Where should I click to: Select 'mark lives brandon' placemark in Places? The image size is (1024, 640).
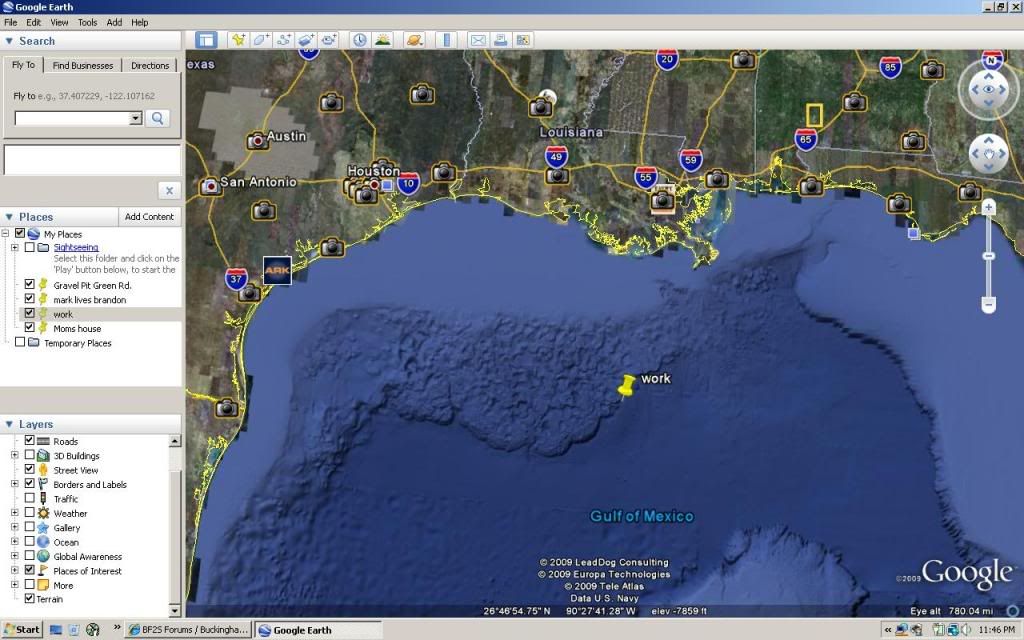coord(89,300)
